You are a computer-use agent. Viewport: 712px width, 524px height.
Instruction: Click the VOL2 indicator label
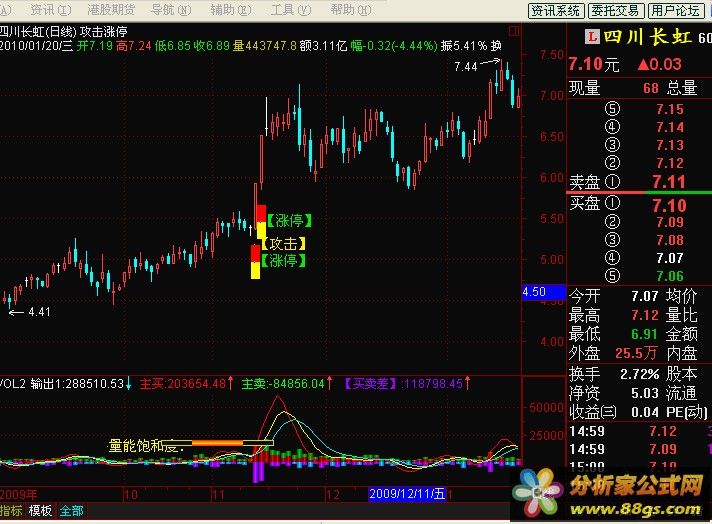(14, 384)
